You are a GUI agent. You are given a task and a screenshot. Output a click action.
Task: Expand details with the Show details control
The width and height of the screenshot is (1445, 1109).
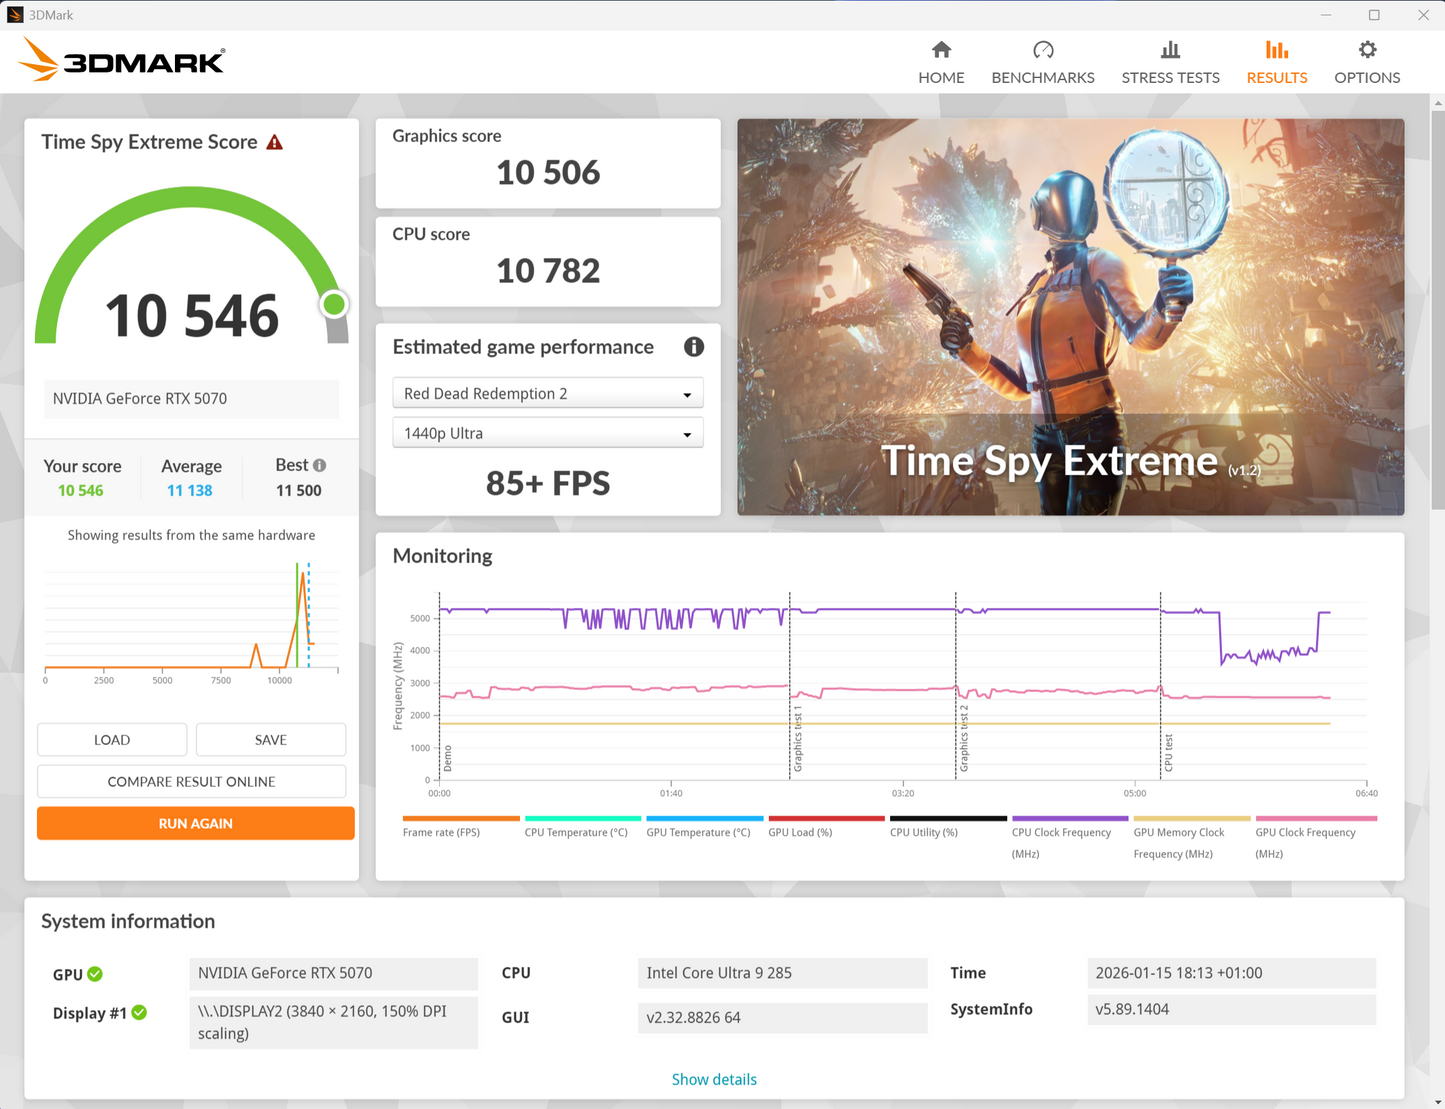[714, 1079]
